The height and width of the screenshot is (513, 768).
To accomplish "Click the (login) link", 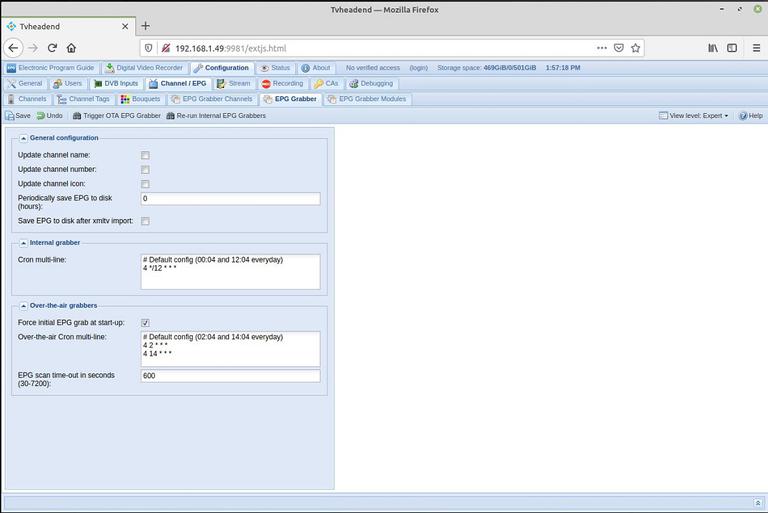I will [x=419, y=68].
